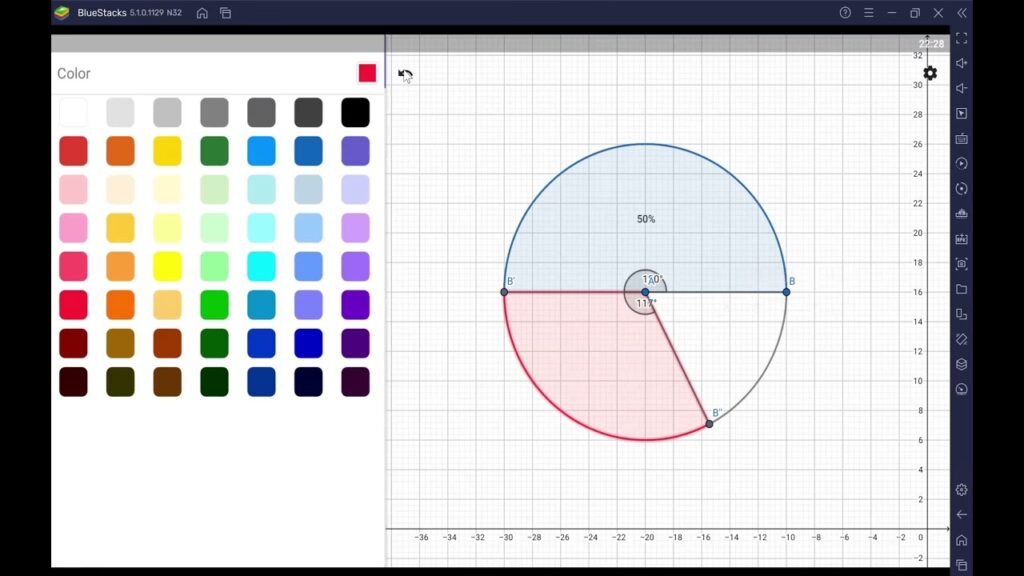
Task: Choose the cyan color swatch
Action: tap(261, 266)
